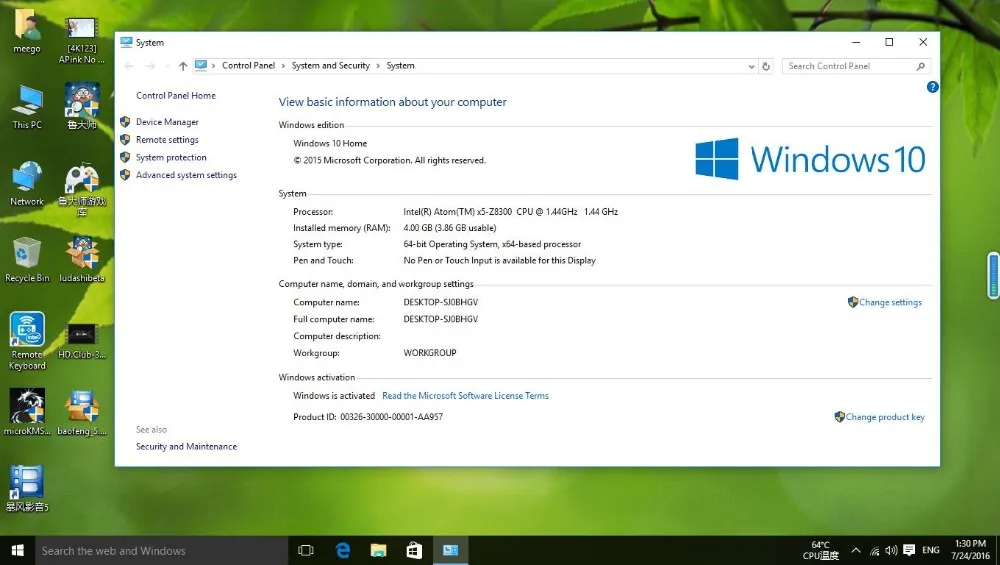1000x565 pixels.
Task: Click the refresh button in address bar
Action: pyautogui.click(x=766, y=66)
